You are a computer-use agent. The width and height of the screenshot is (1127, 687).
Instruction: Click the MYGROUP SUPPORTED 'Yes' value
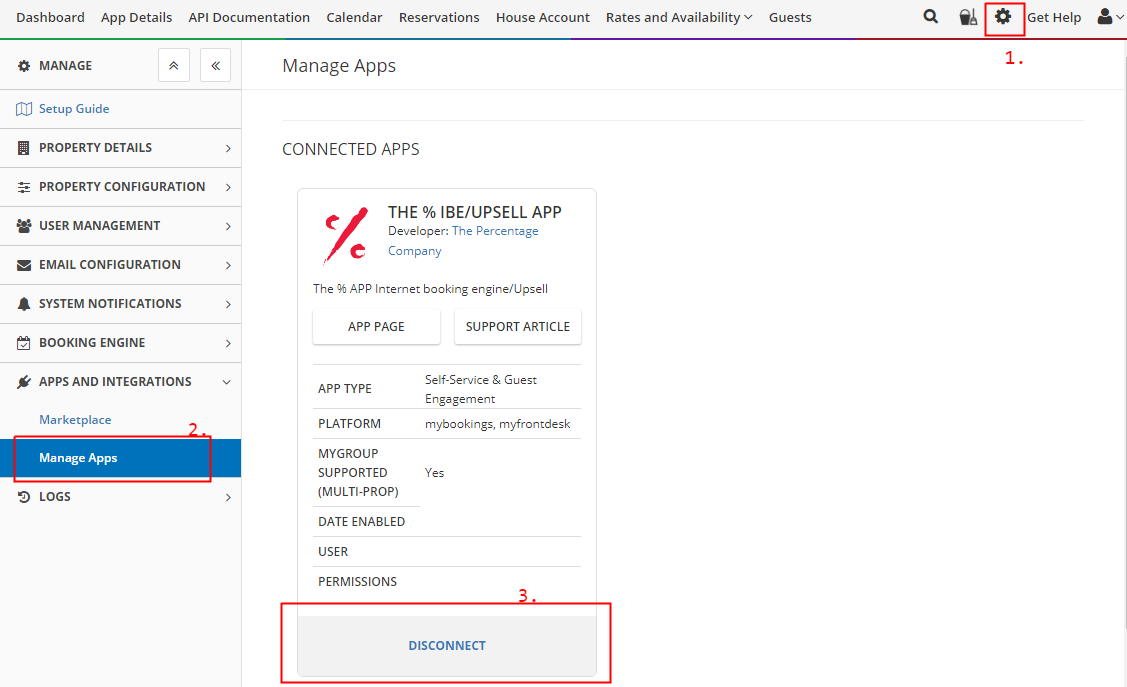tap(434, 473)
